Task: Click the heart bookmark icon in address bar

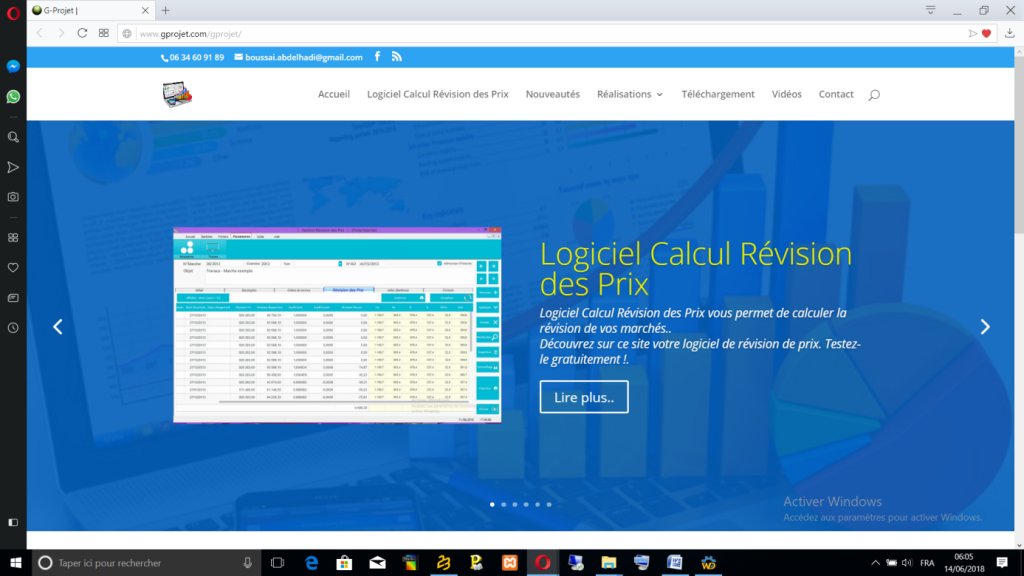Action: [x=986, y=33]
